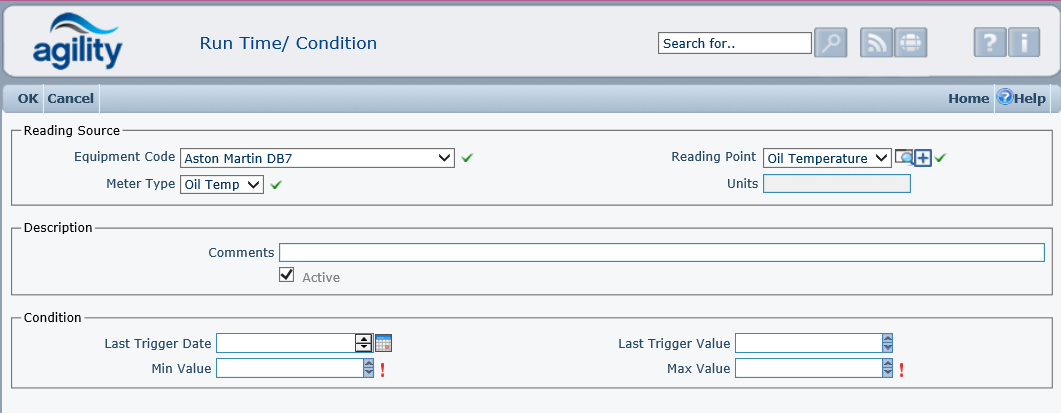Open the Last Trigger Date calendar picker

pyautogui.click(x=384, y=344)
